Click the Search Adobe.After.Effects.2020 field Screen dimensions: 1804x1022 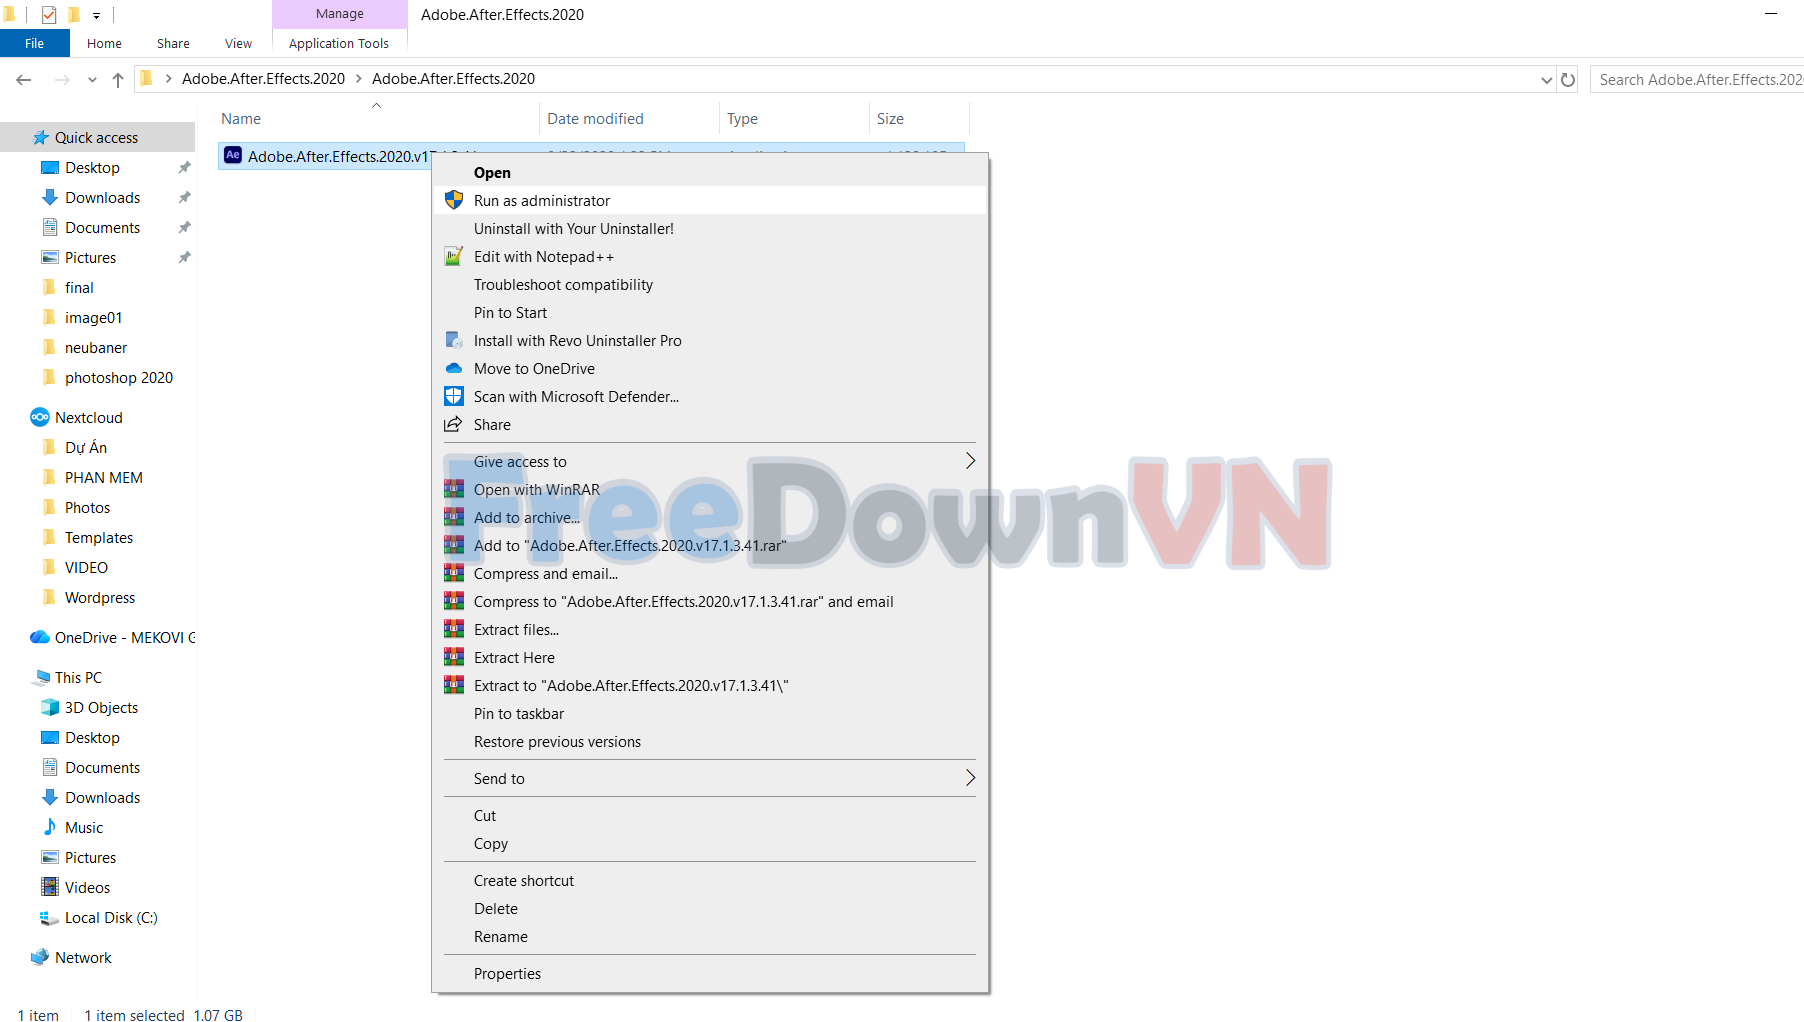(1698, 80)
